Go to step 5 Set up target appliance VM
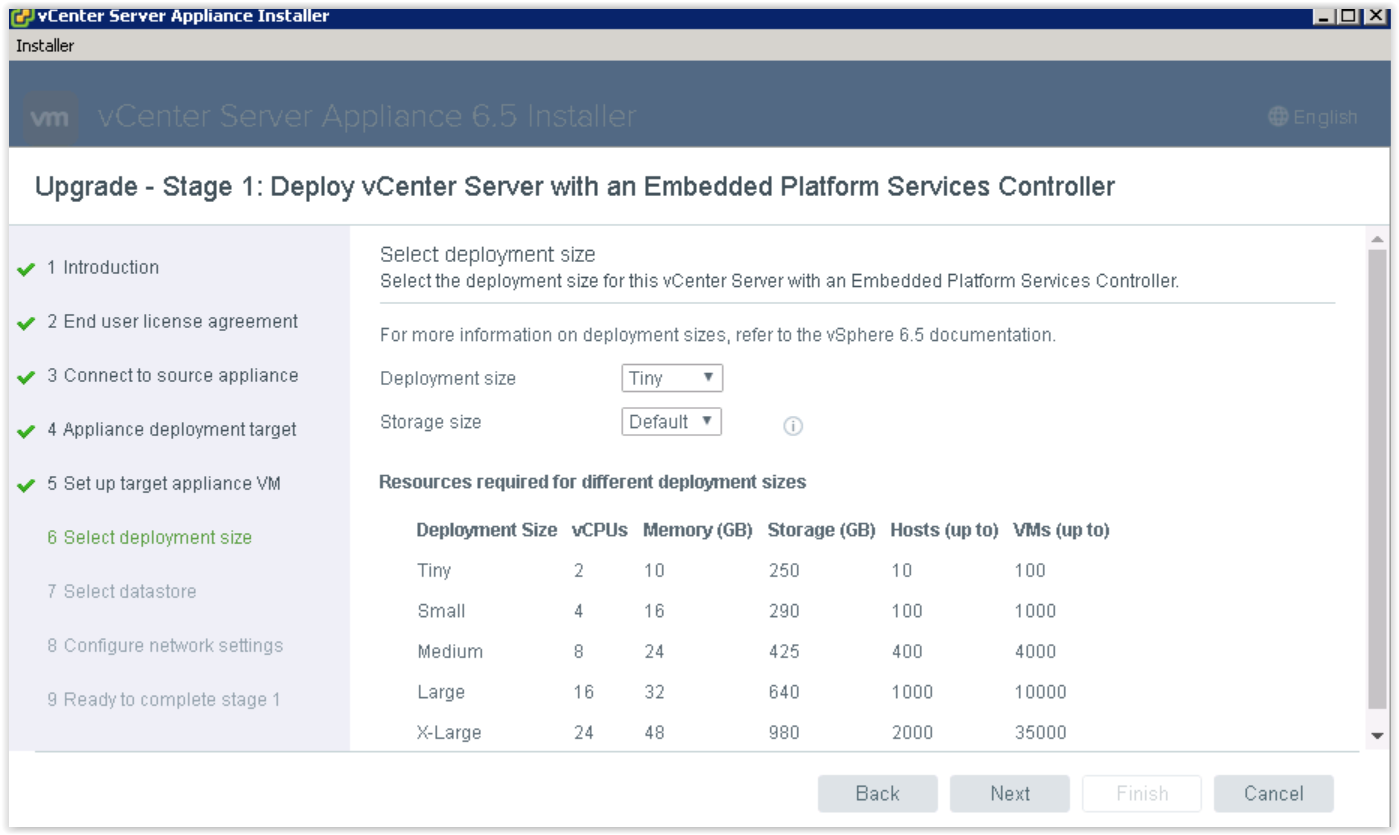Image resolution: width=1399 pixels, height=835 pixels. coord(164,483)
